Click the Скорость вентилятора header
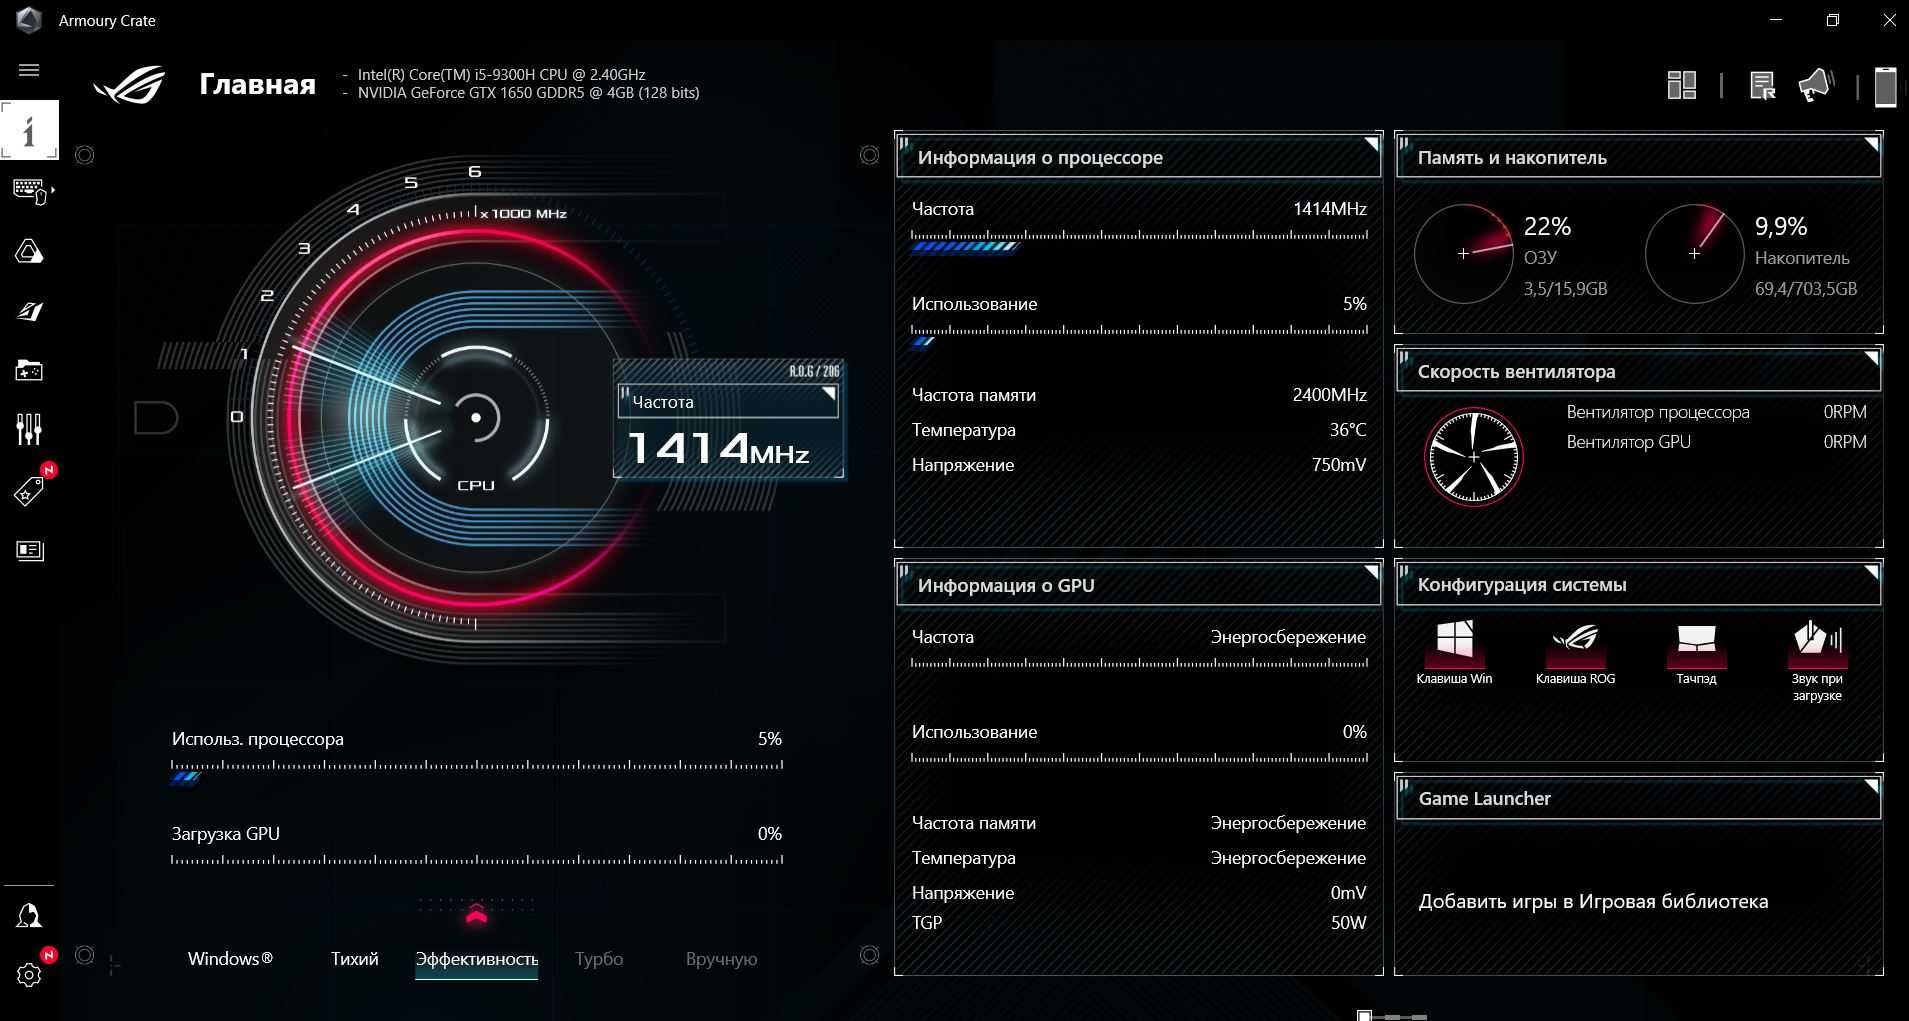 coord(1638,371)
